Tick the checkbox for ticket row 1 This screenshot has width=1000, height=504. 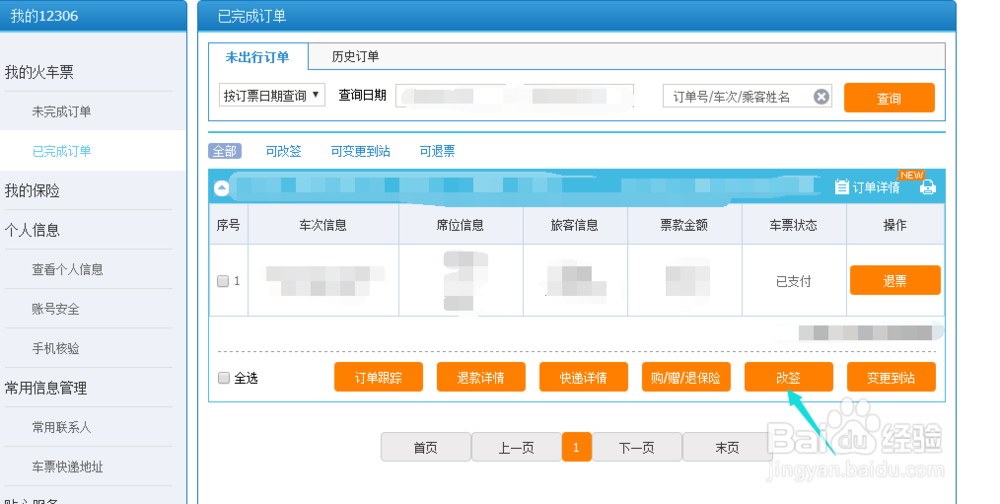pos(223,281)
